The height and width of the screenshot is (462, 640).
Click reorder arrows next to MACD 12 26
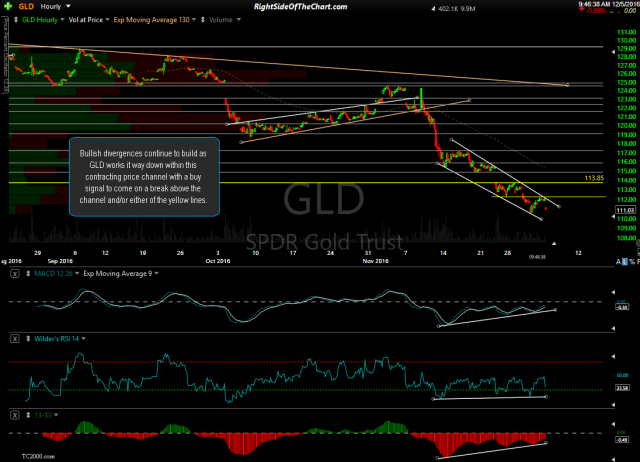[x=28, y=273]
